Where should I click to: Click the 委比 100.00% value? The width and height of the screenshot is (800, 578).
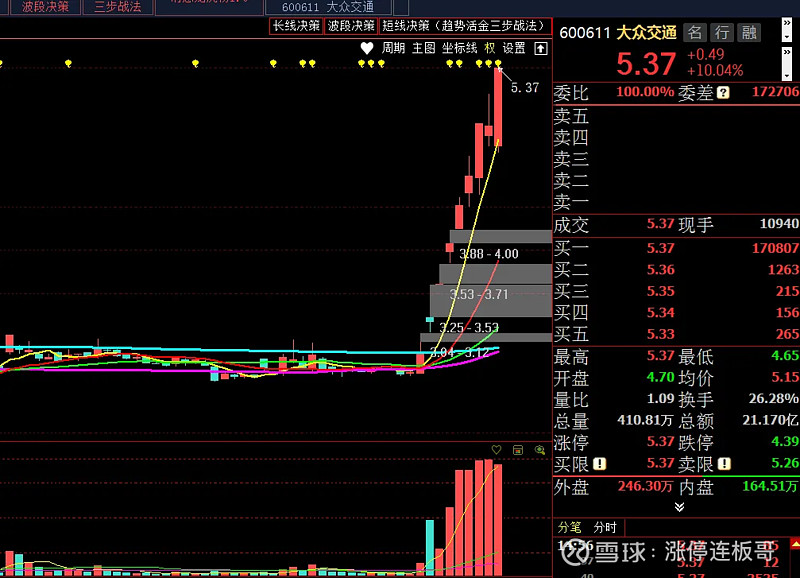[x=645, y=92]
